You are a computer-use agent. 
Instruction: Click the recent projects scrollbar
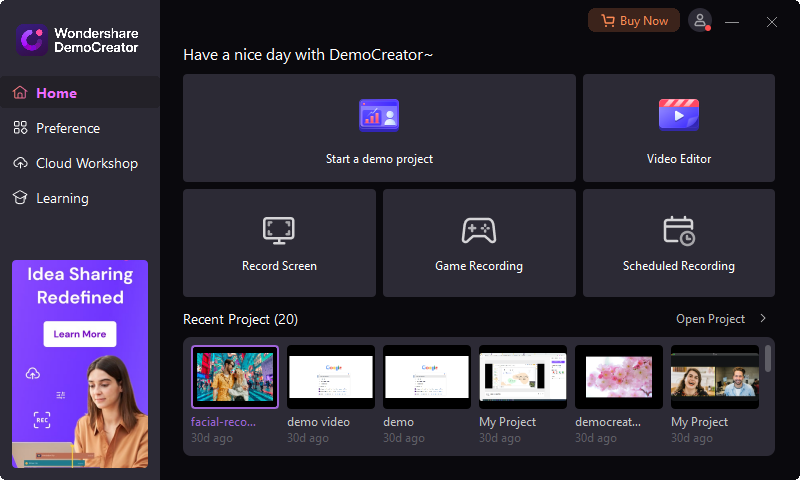pyautogui.click(x=768, y=359)
